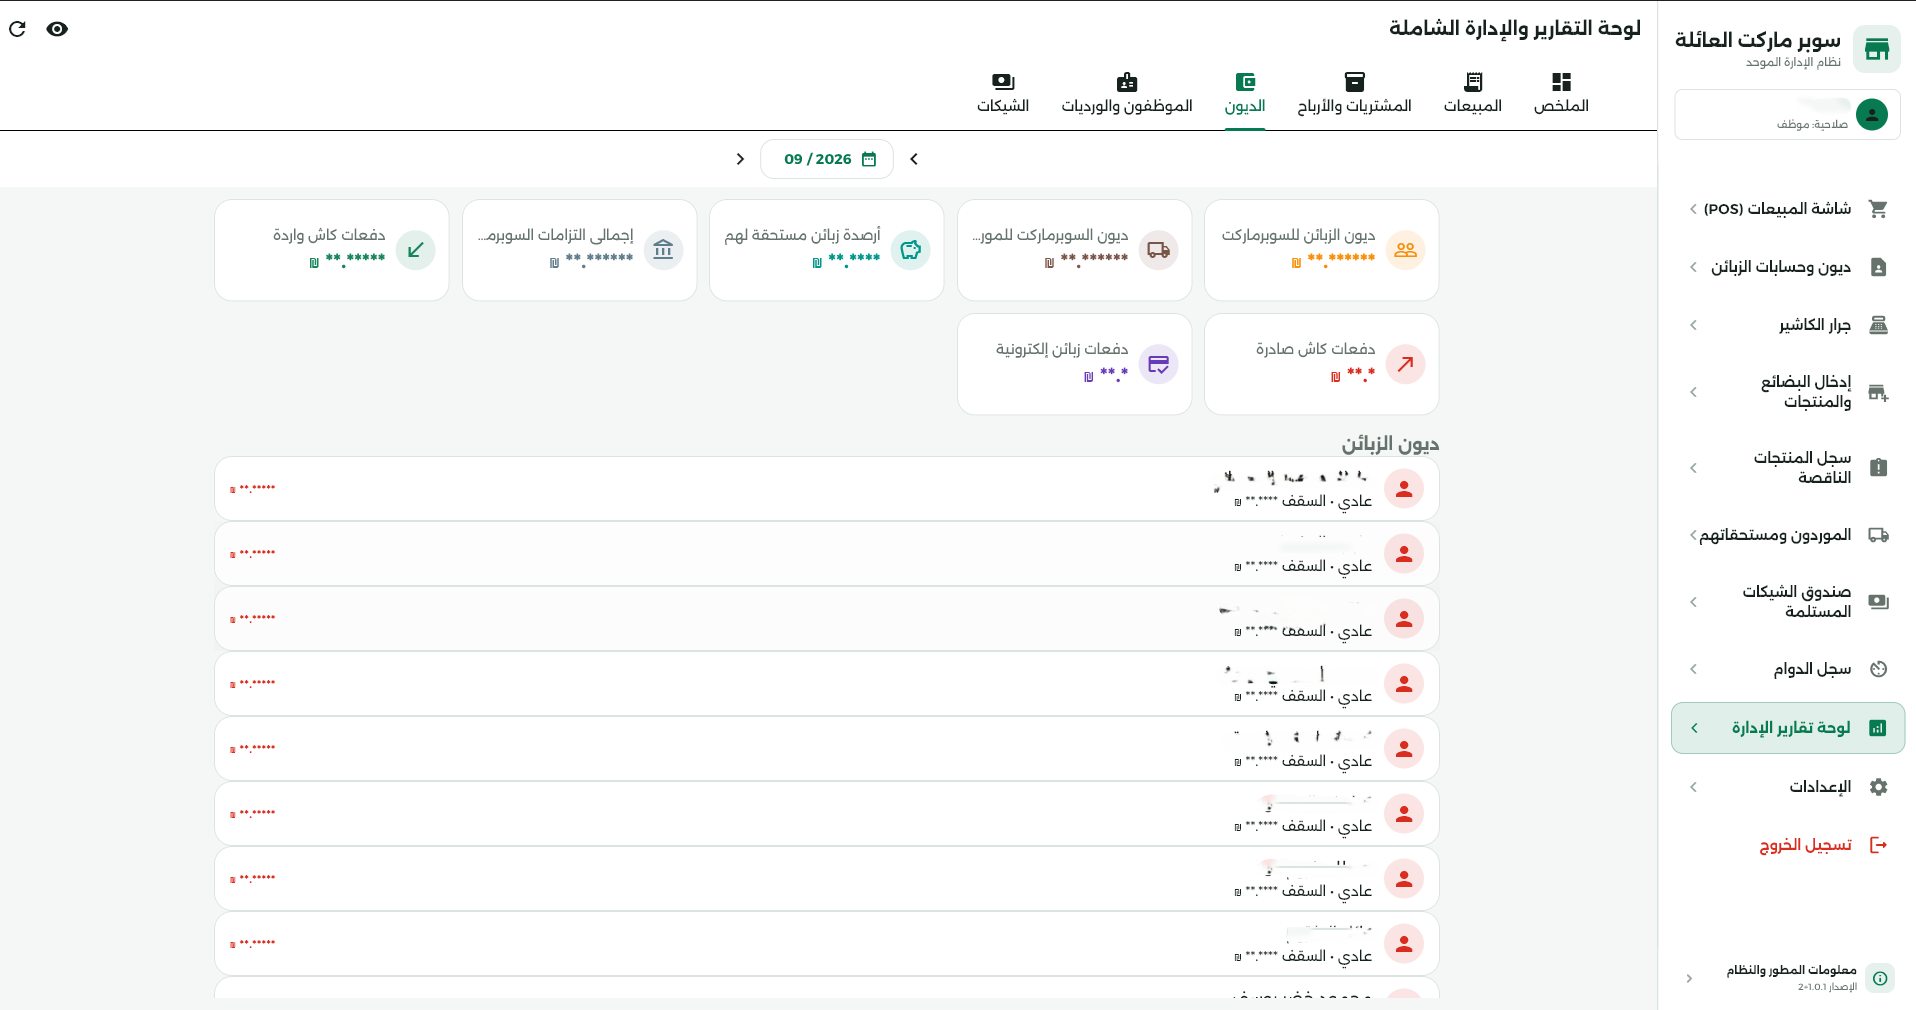Click the arrow right of month picker

913,159
